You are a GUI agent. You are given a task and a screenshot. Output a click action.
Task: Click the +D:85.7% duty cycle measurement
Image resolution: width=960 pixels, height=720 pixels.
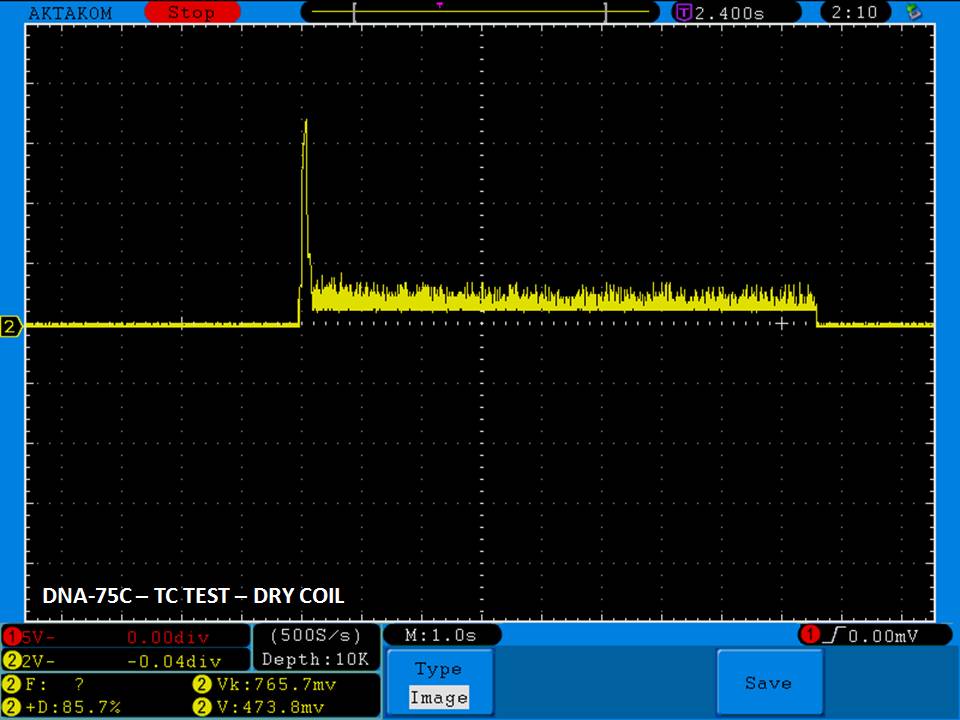click(x=65, y=707)
